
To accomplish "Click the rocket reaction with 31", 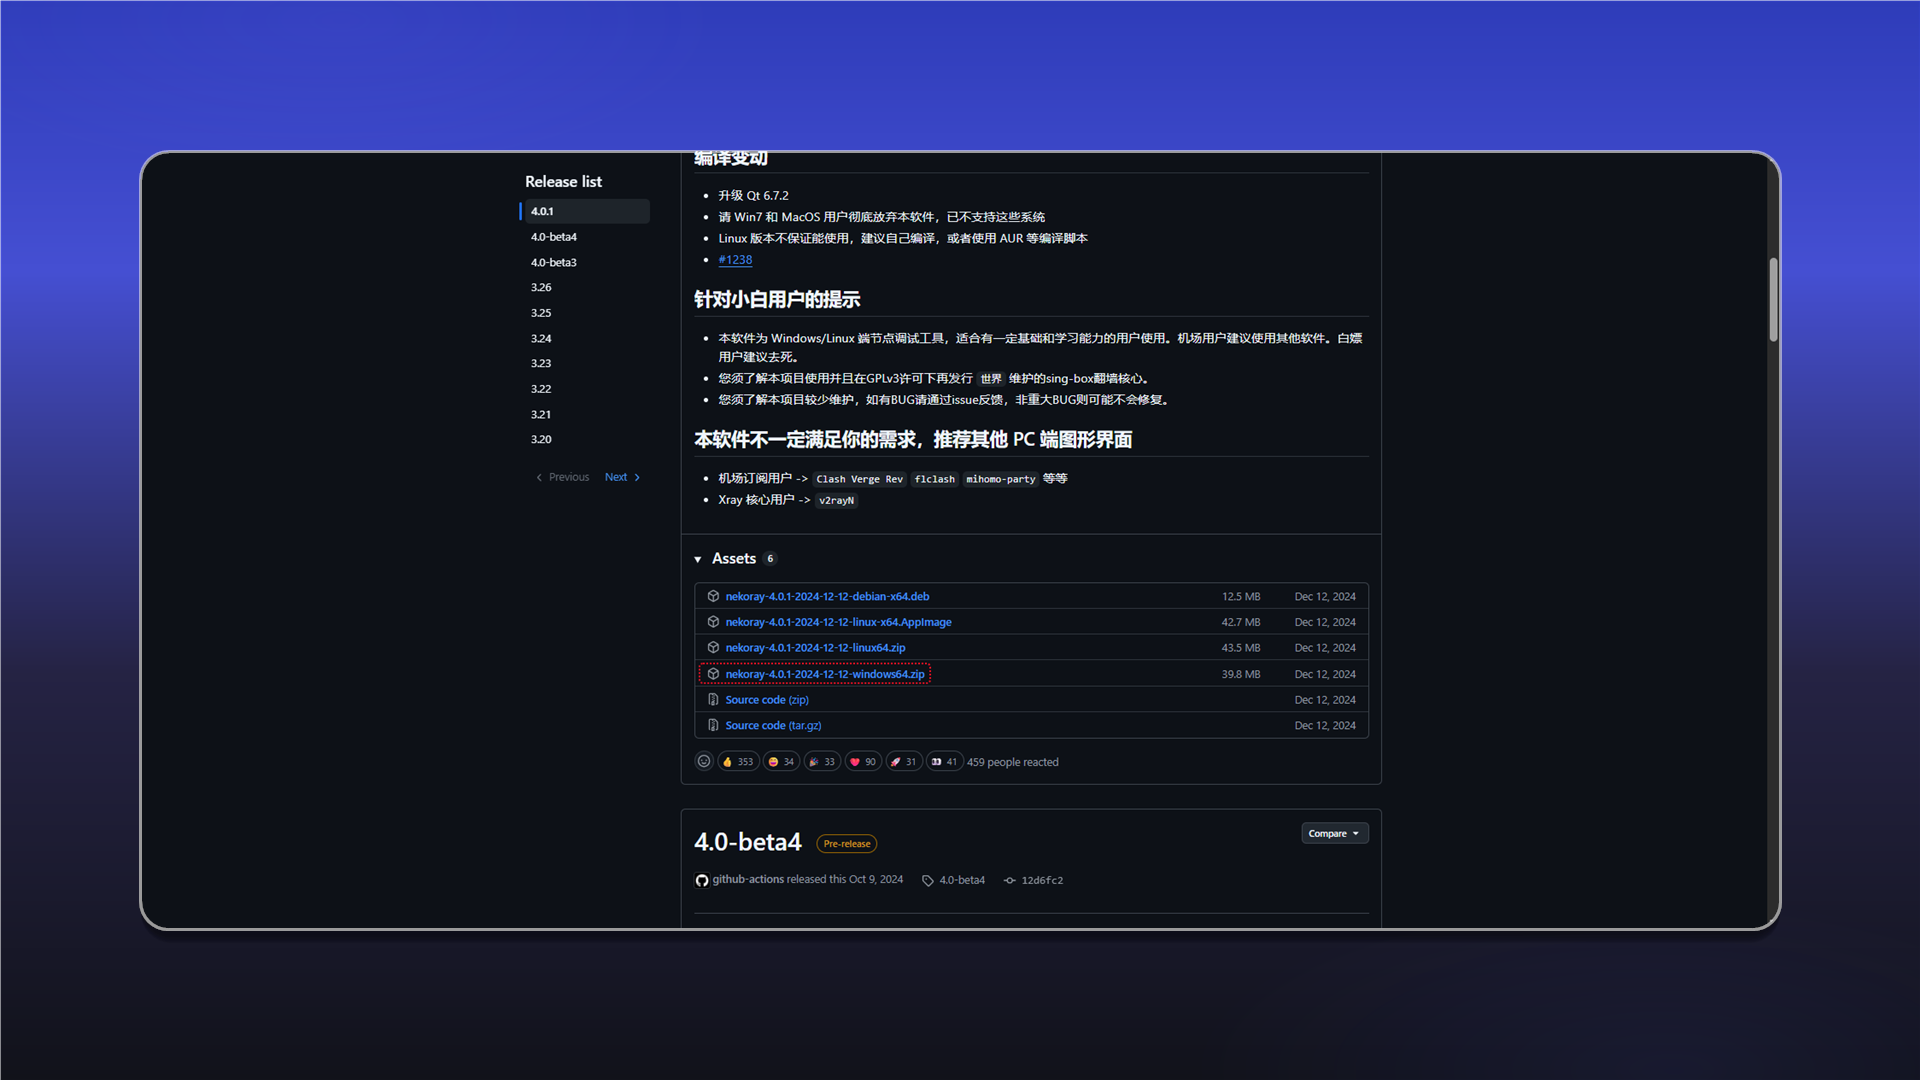I will (x=904, y=762).
